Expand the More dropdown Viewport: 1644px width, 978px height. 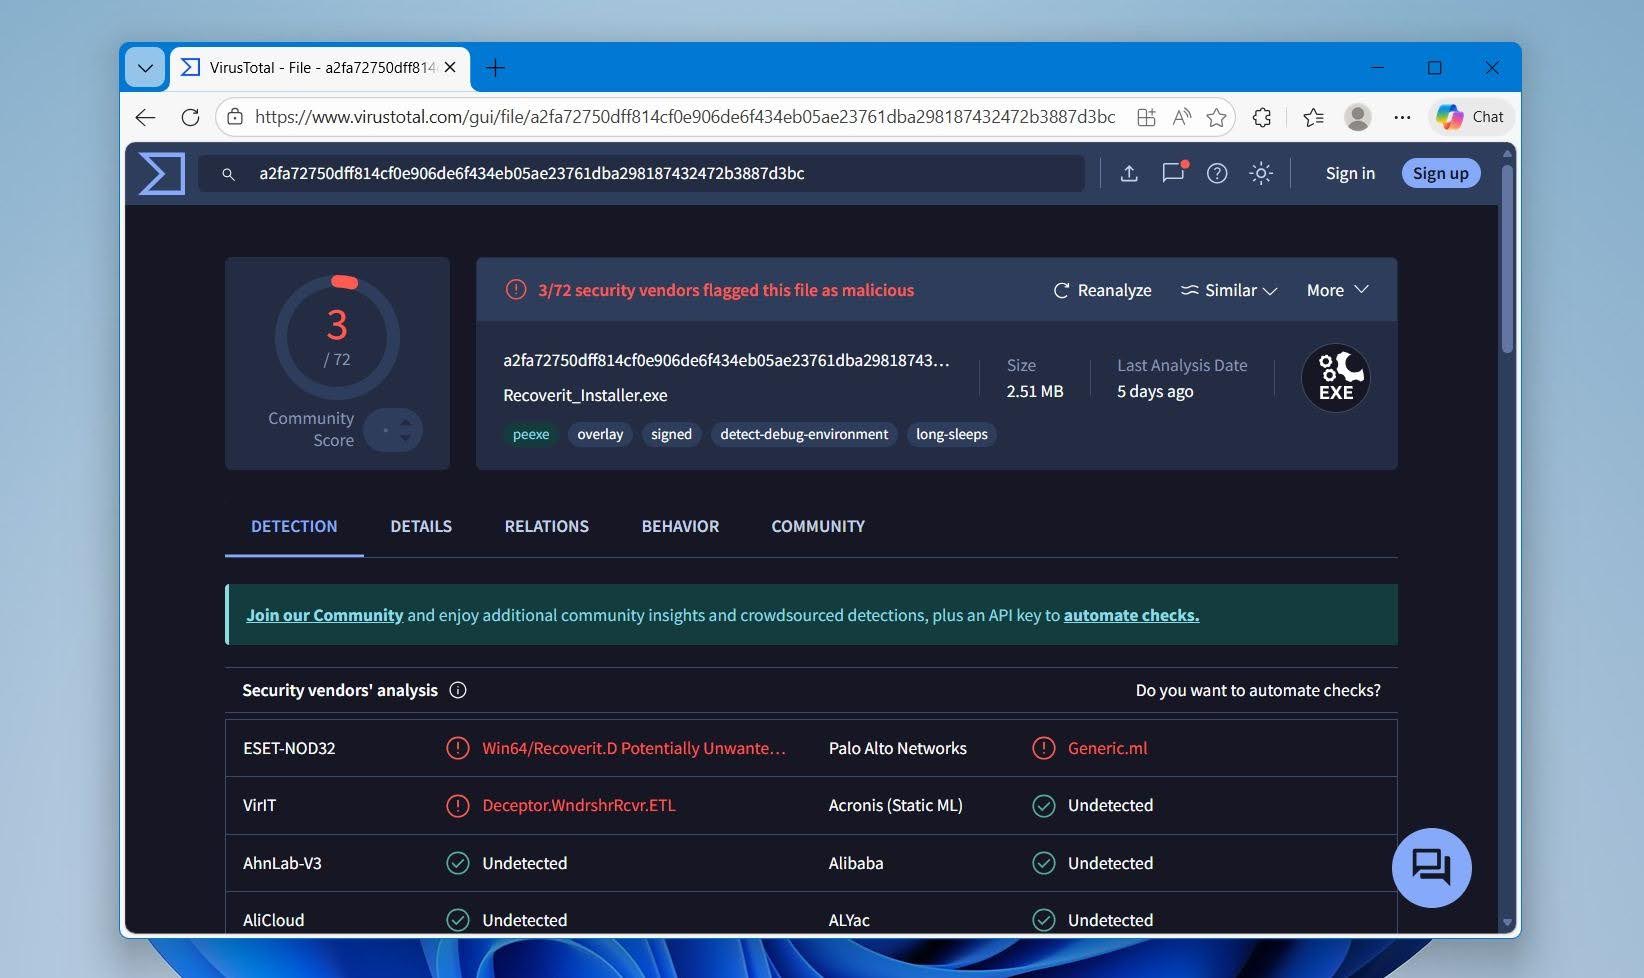(x=1337, y=290)
